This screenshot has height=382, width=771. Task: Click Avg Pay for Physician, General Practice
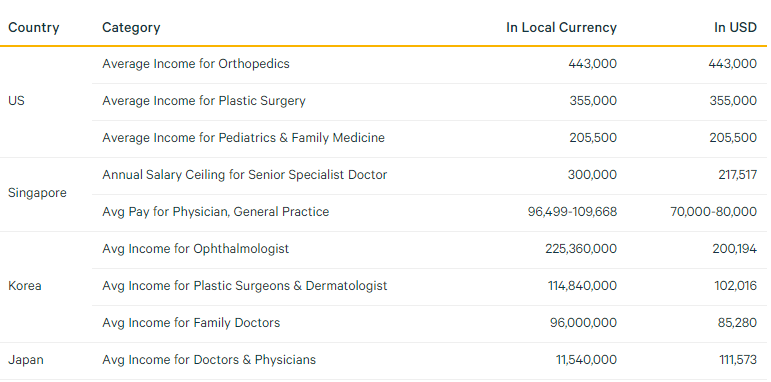point(215,212)
